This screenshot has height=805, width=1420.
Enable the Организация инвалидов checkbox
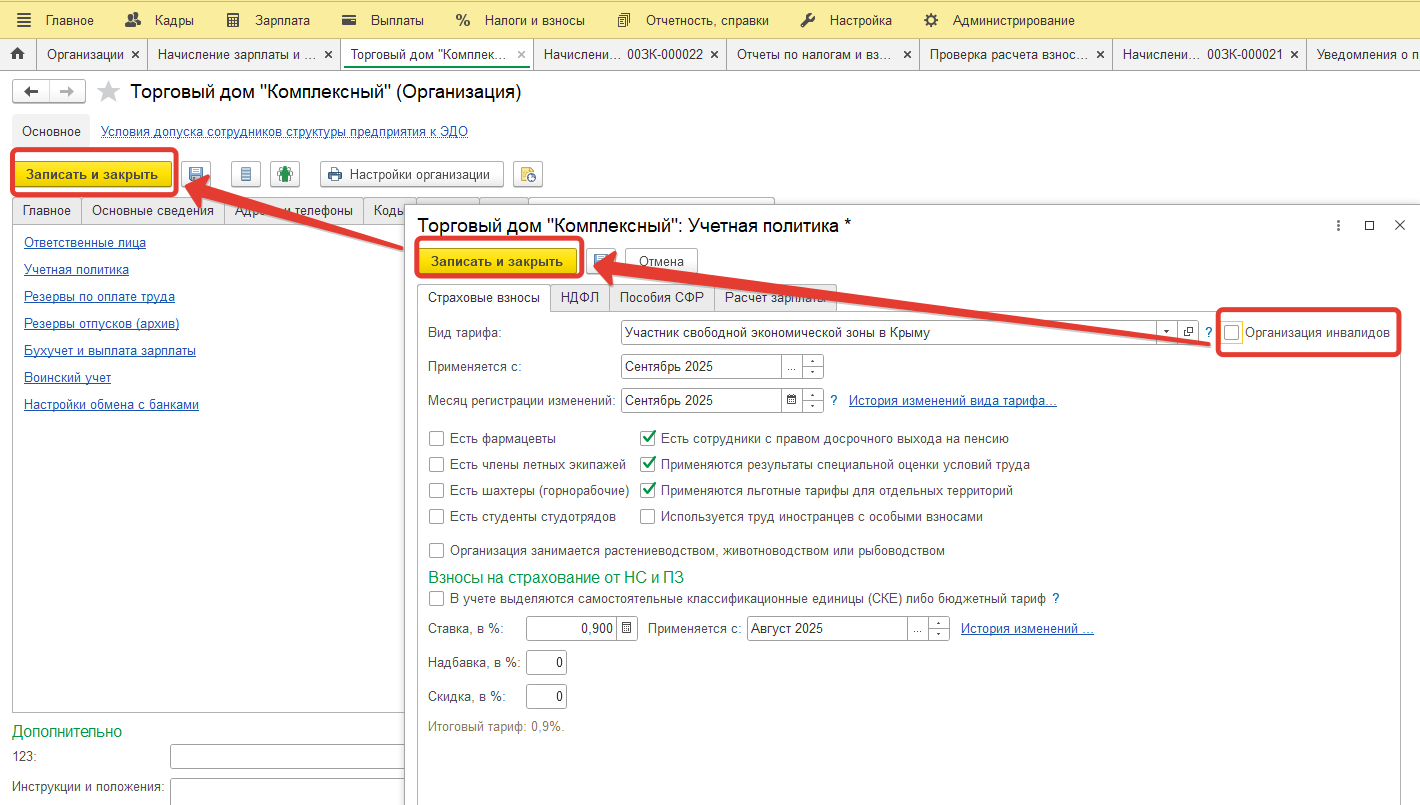click(x=1232, y=332)
